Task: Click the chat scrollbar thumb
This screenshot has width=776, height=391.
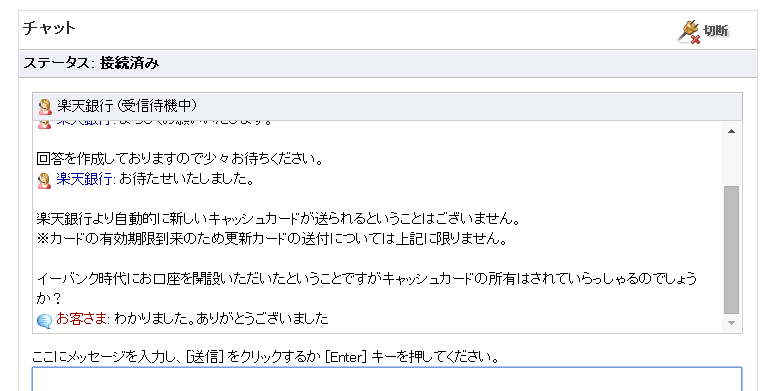Action: pos(731,250)
